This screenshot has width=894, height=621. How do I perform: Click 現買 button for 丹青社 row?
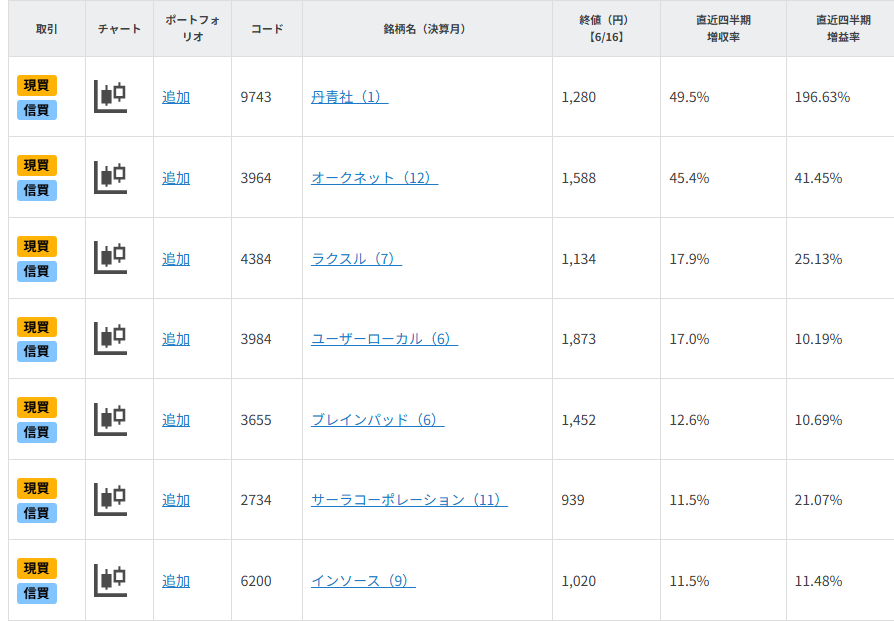pos(37,85)
